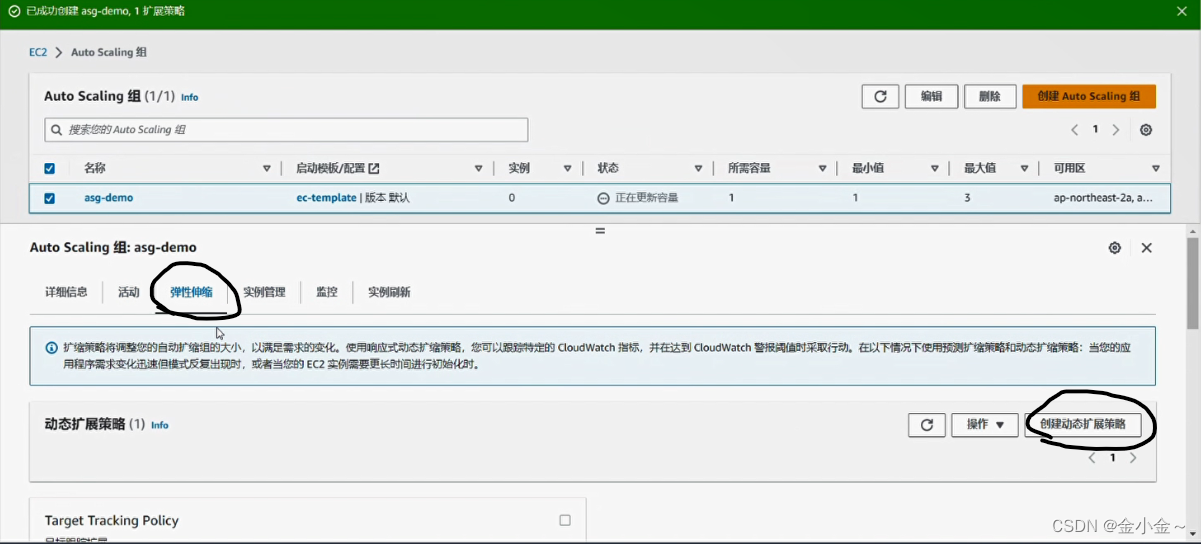Click the 最大值 value 3 in asg-demo row
Image resolution: width=1201 pixels, height=544 pixels.
(967, 198)
